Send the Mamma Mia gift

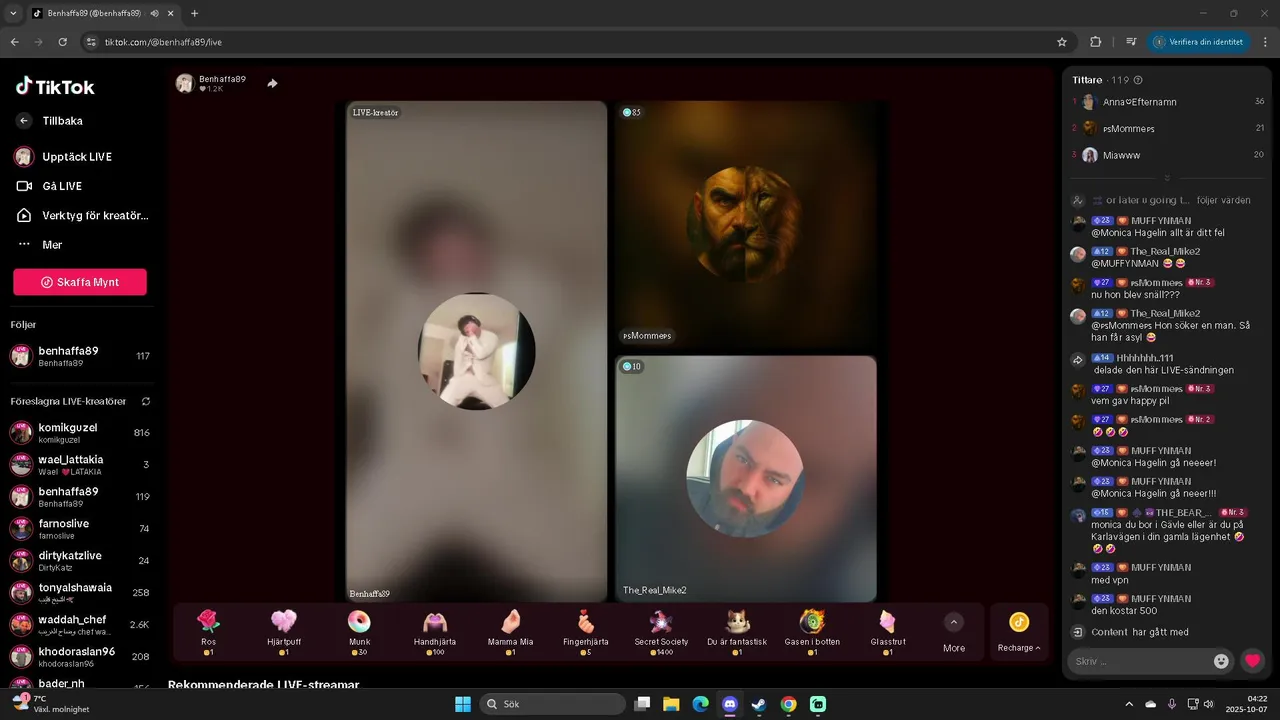510,631
